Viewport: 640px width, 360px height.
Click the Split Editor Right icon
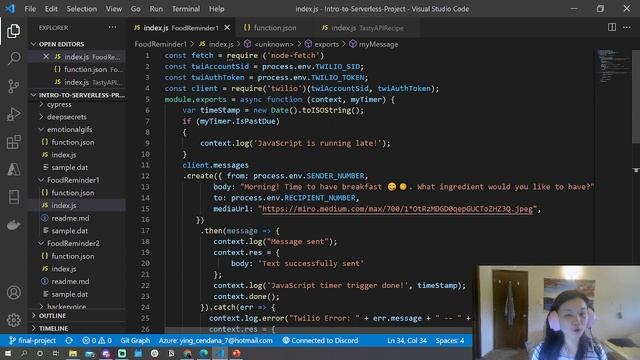pos(611,27)
